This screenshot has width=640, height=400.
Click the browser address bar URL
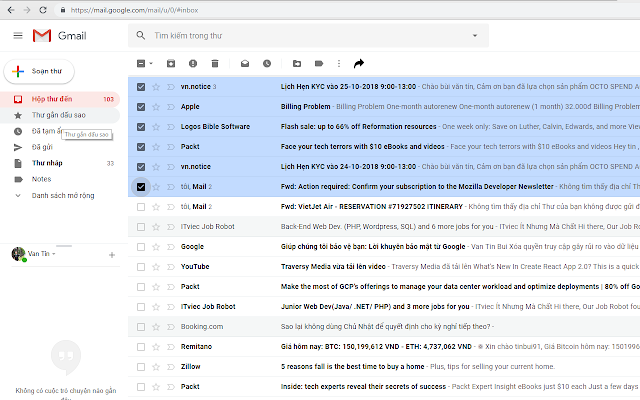[134, 10]
